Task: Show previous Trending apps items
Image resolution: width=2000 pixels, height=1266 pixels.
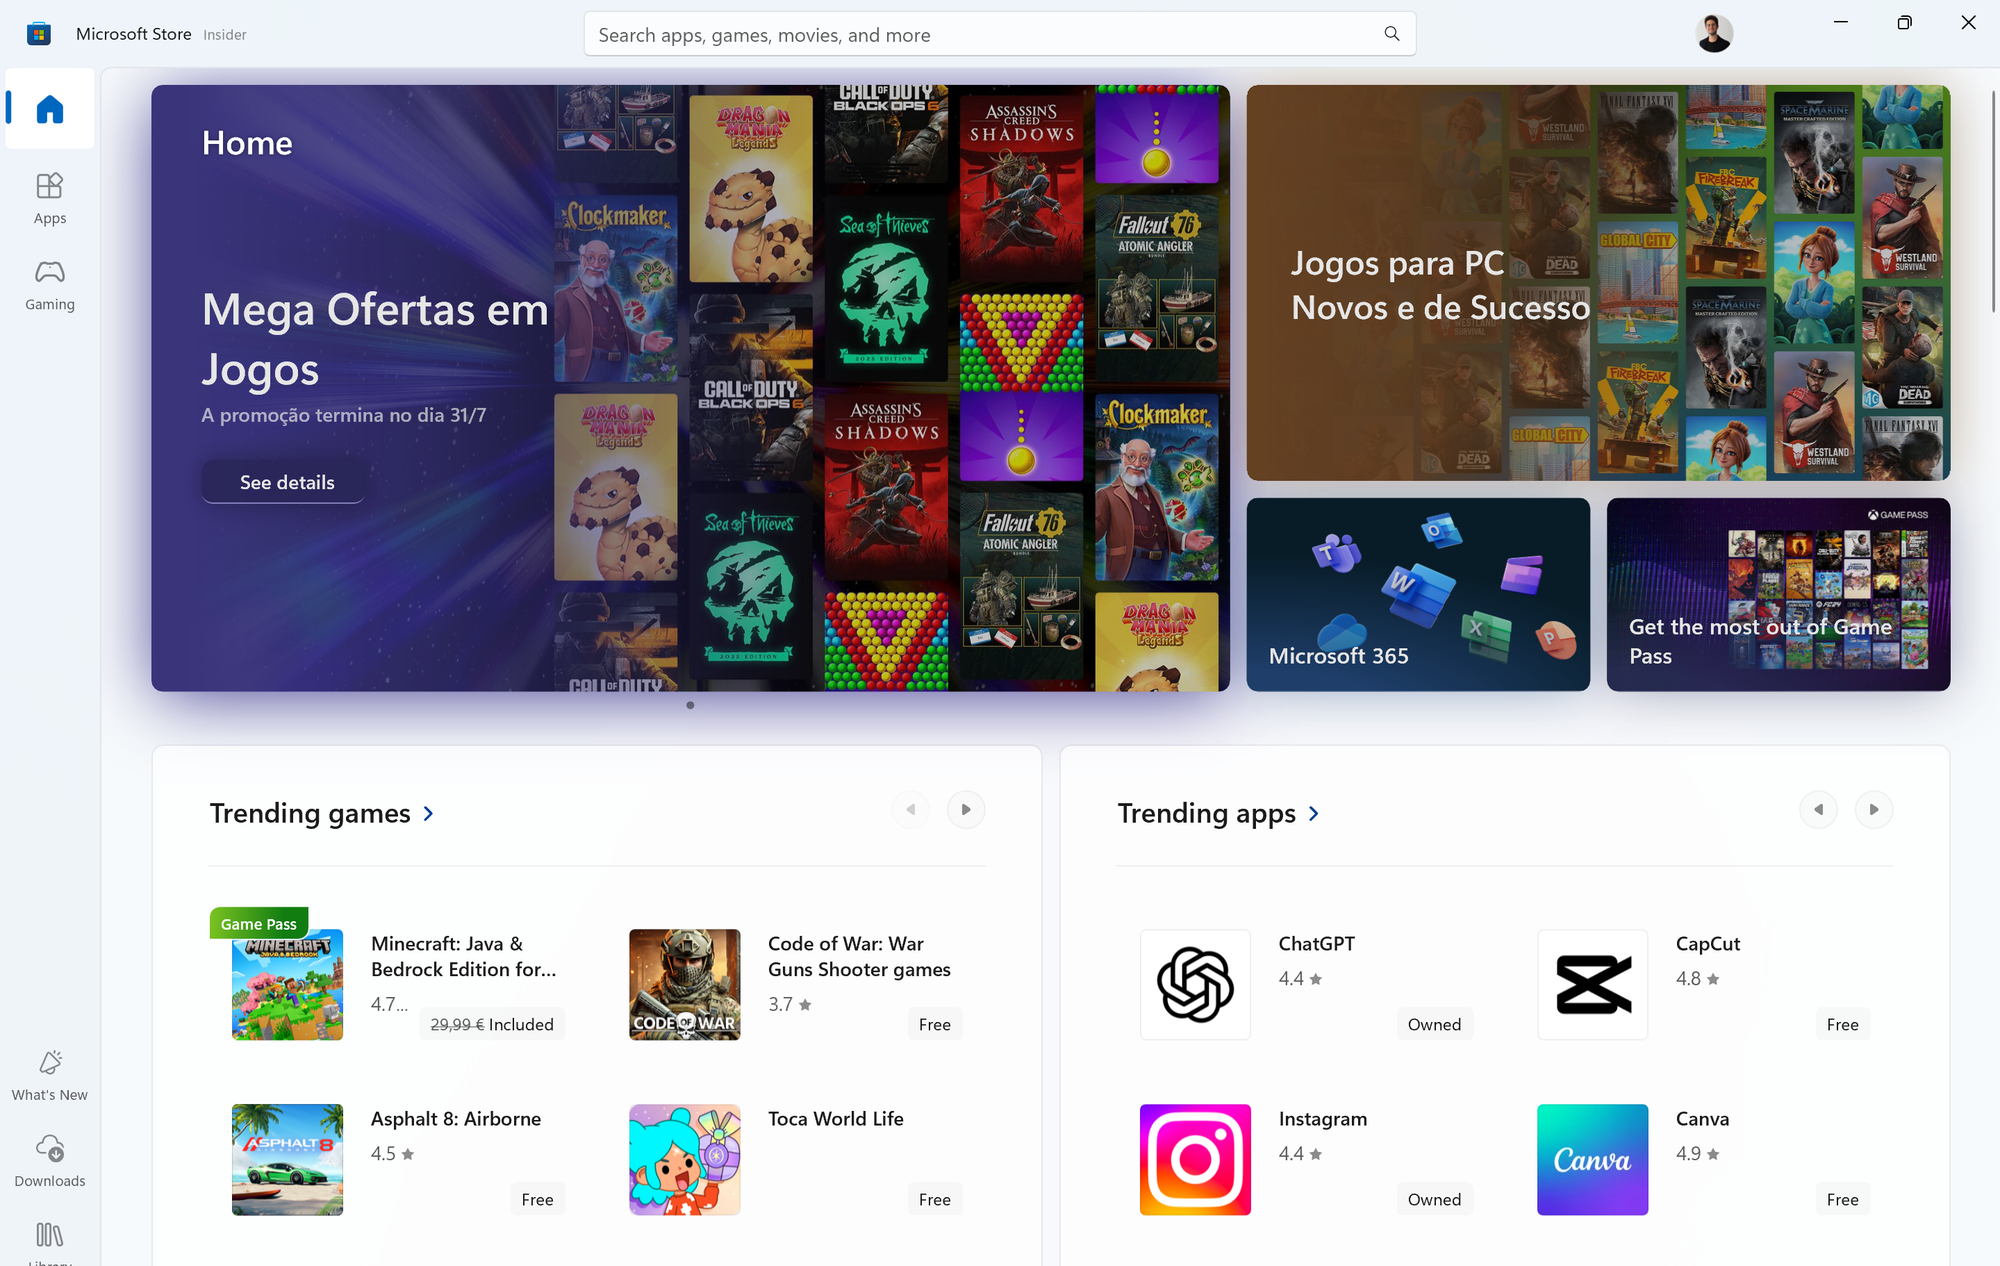Action: [x=1819, y=809]
